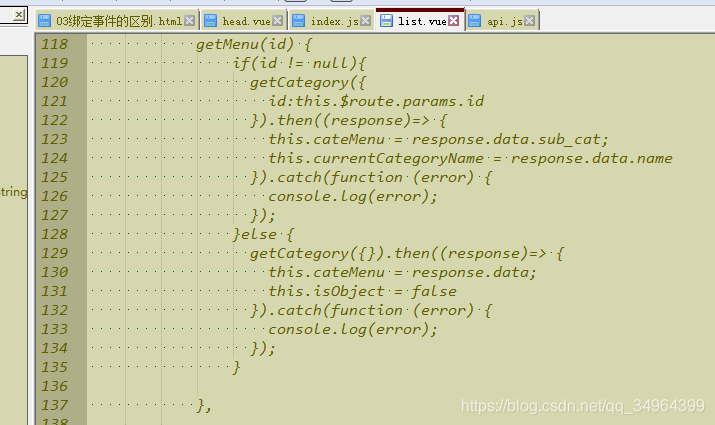Click on 'getCategory({}).then((response)=> {' line
Screen dimensions: 715x425
[x=407, y=254]
